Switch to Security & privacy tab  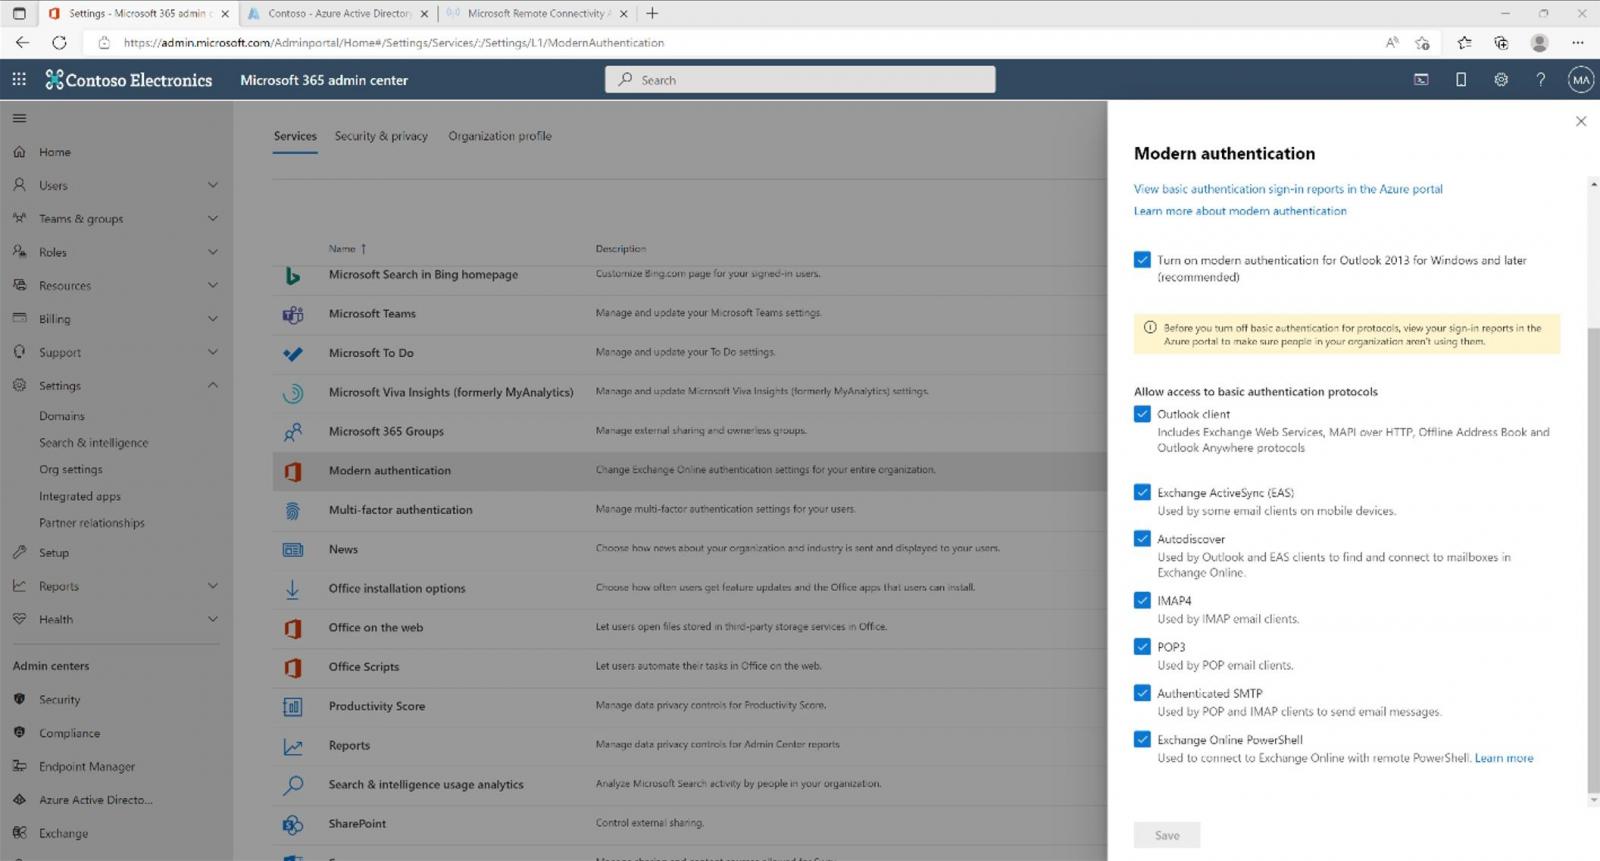[x=381, y=136]
